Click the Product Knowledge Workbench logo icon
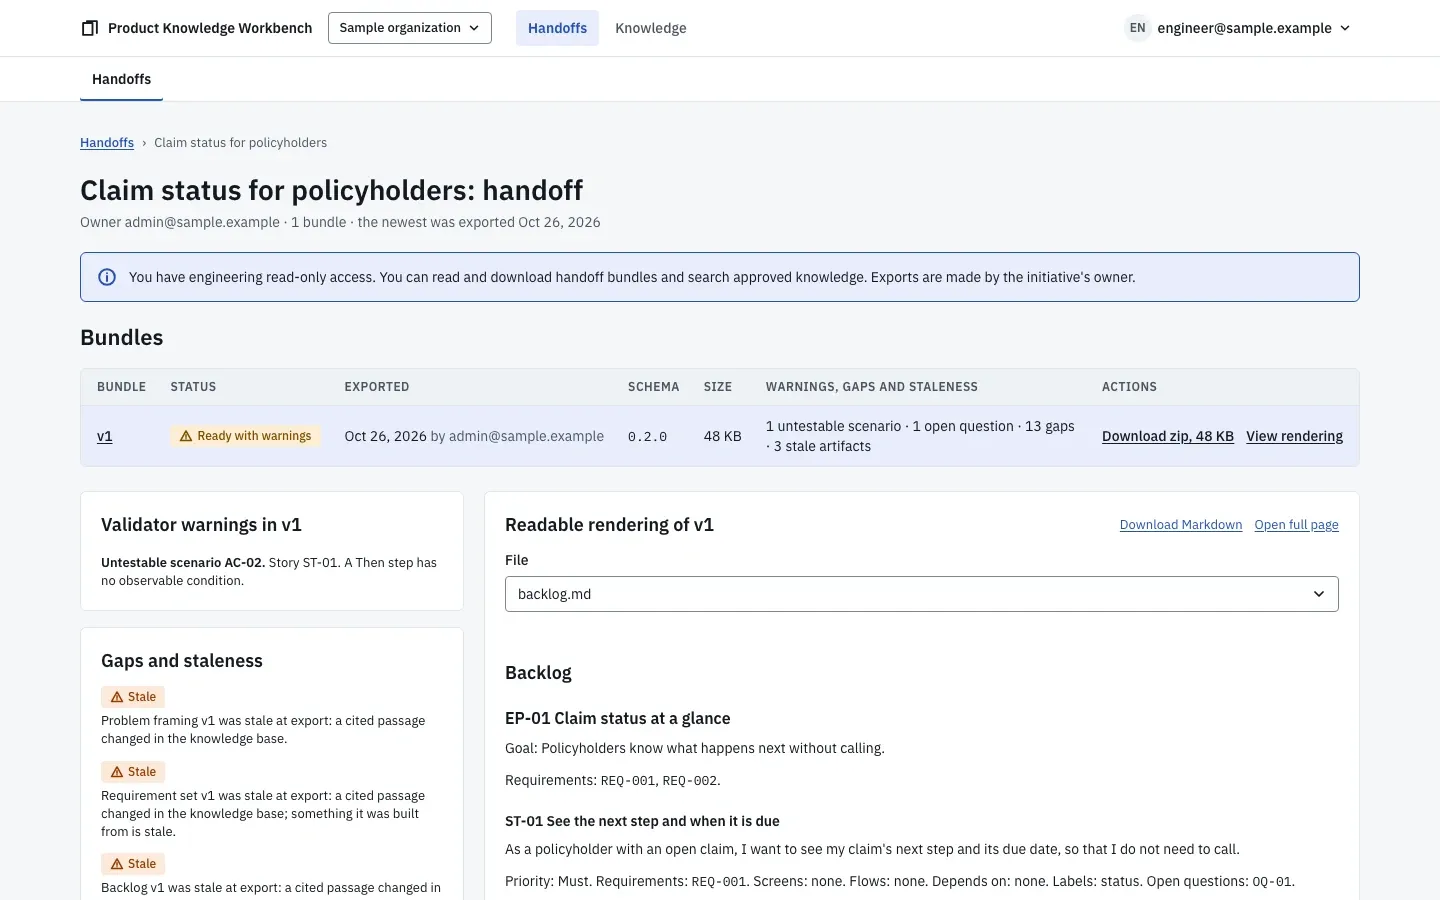Image resolution: width=1440 pixels, height=900 pixels. click(90, 28)
